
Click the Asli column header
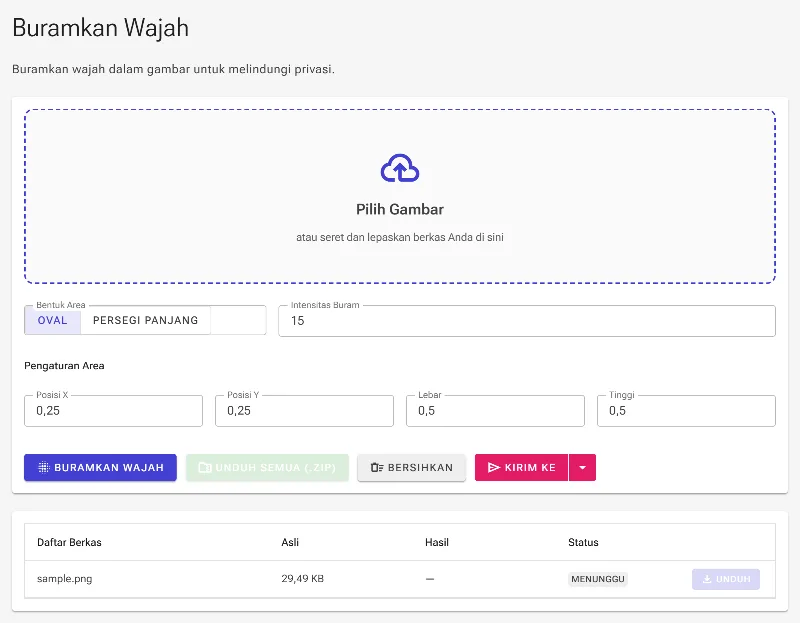coord(290,542)
